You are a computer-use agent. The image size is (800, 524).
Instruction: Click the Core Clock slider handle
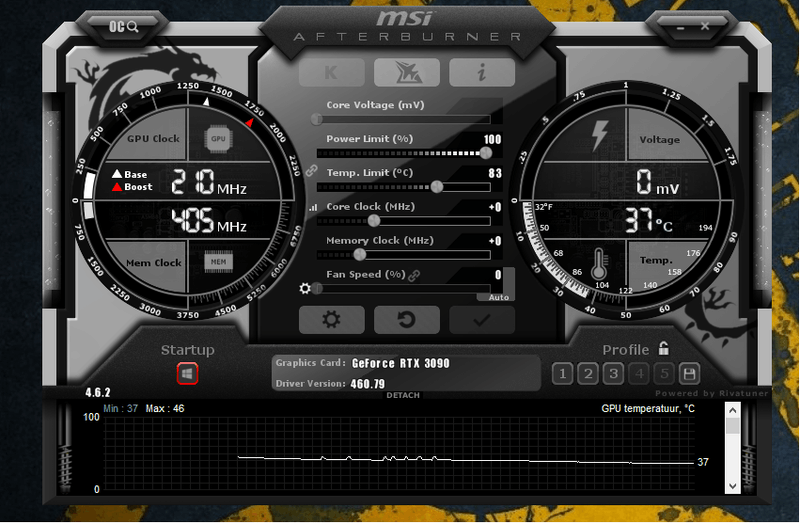pos(374,220)
